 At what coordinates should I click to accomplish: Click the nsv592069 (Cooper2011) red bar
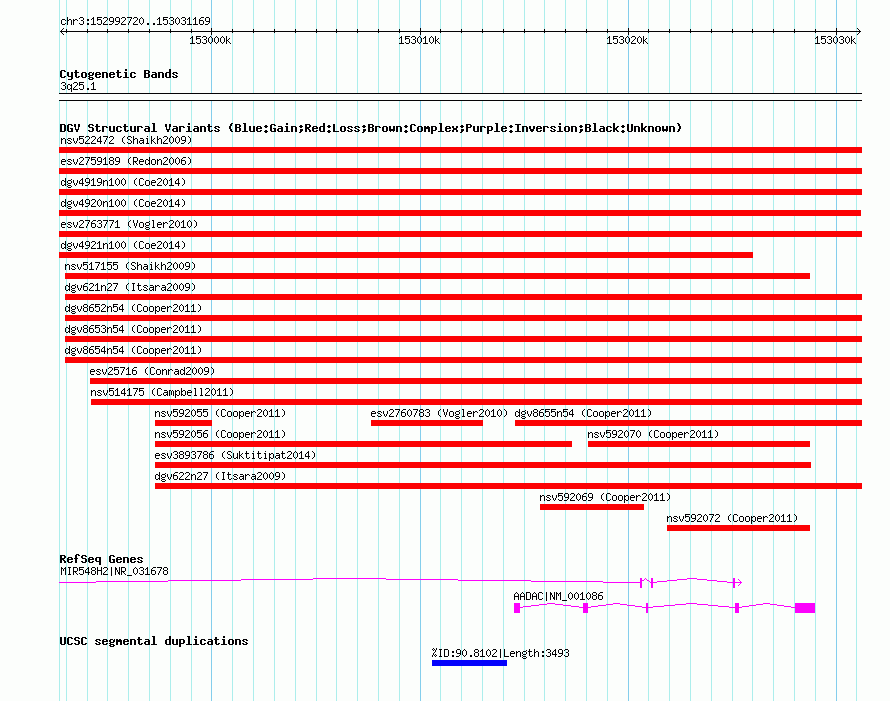tap(592, 507)
